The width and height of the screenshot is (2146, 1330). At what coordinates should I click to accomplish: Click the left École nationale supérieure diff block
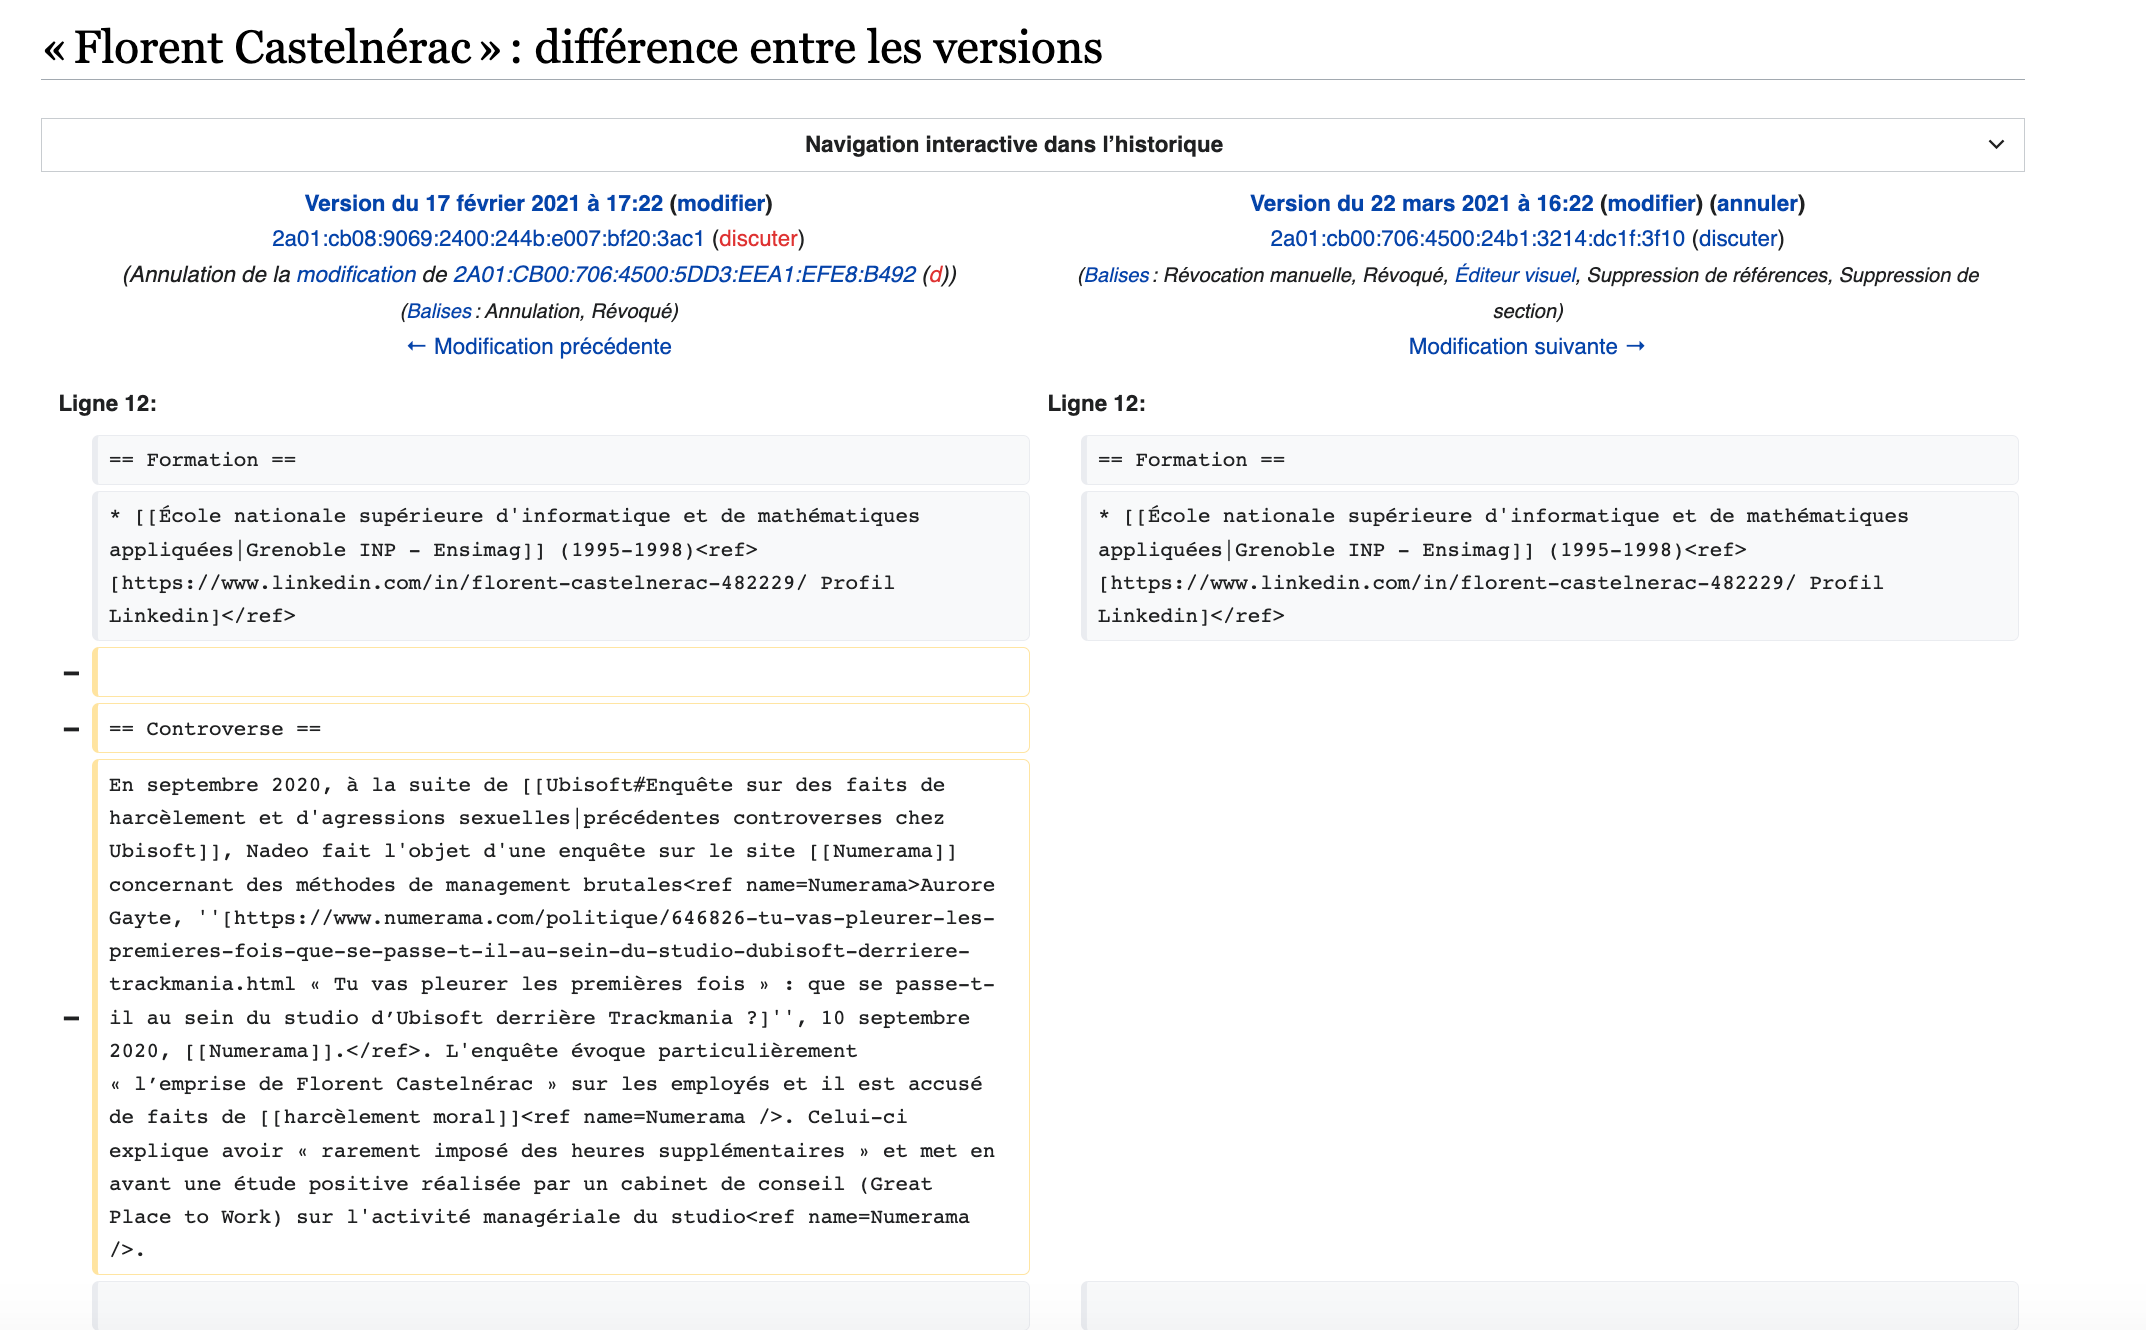point(561,566)
